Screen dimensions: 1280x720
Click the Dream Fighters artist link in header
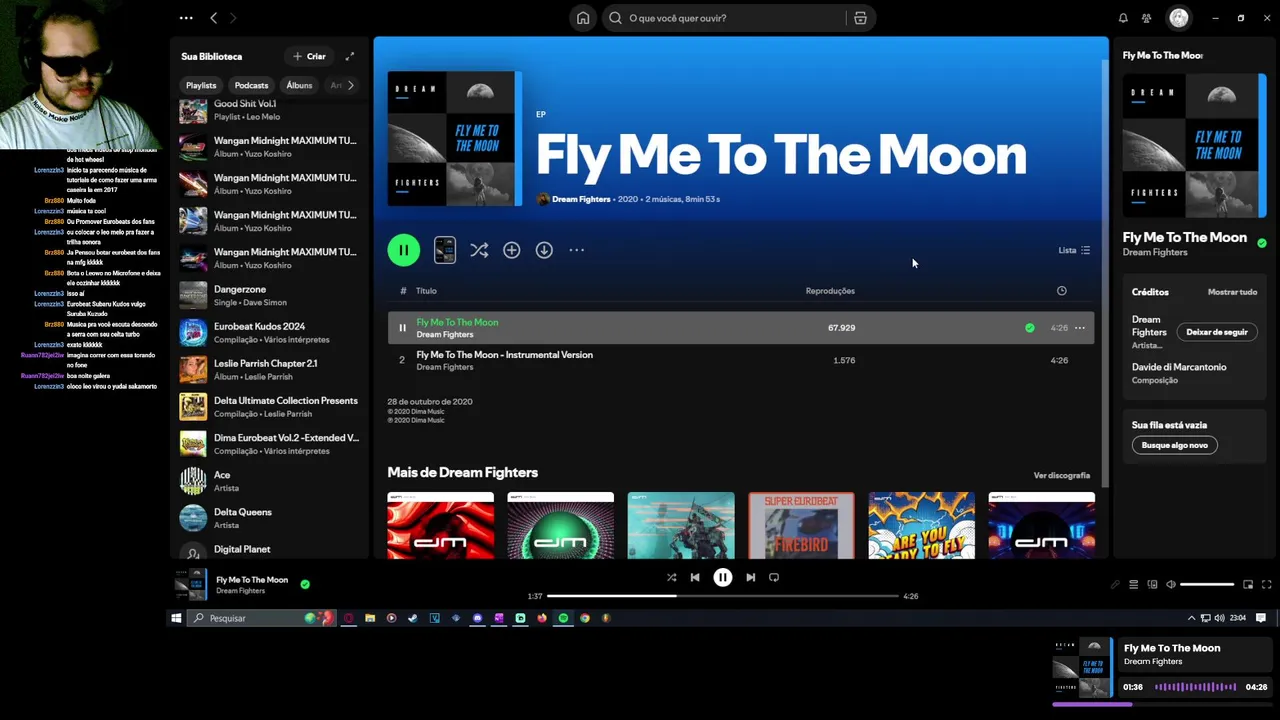click(x=581, y=199)
